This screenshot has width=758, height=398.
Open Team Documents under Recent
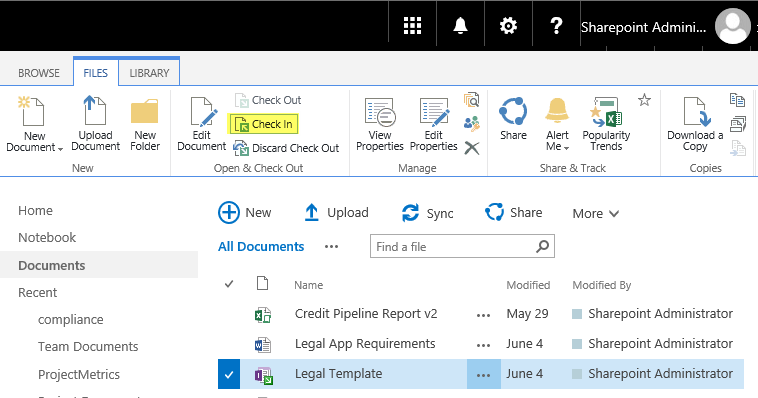[x=88, y=347]
